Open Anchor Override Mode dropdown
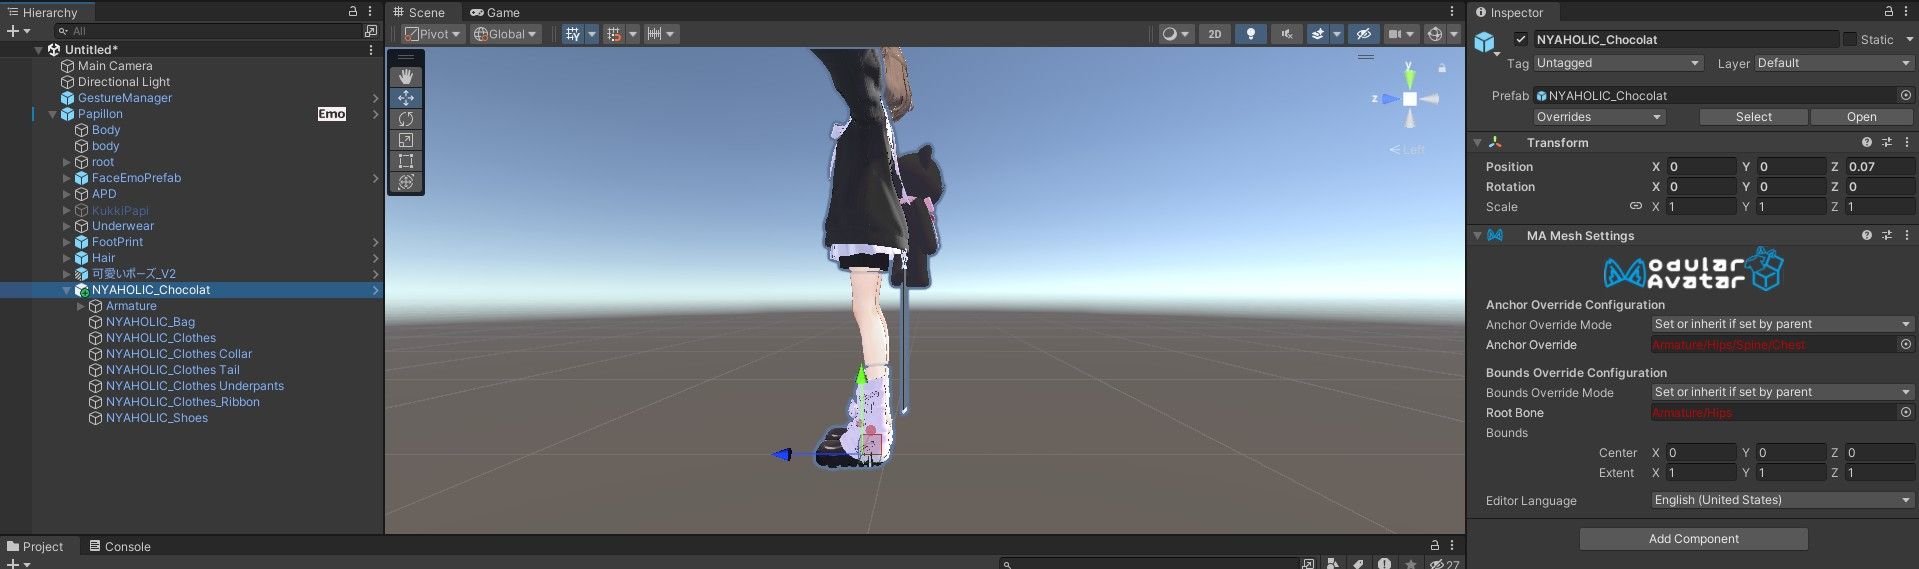This screenshot has height=569, width=1919. coord(1782,324)
